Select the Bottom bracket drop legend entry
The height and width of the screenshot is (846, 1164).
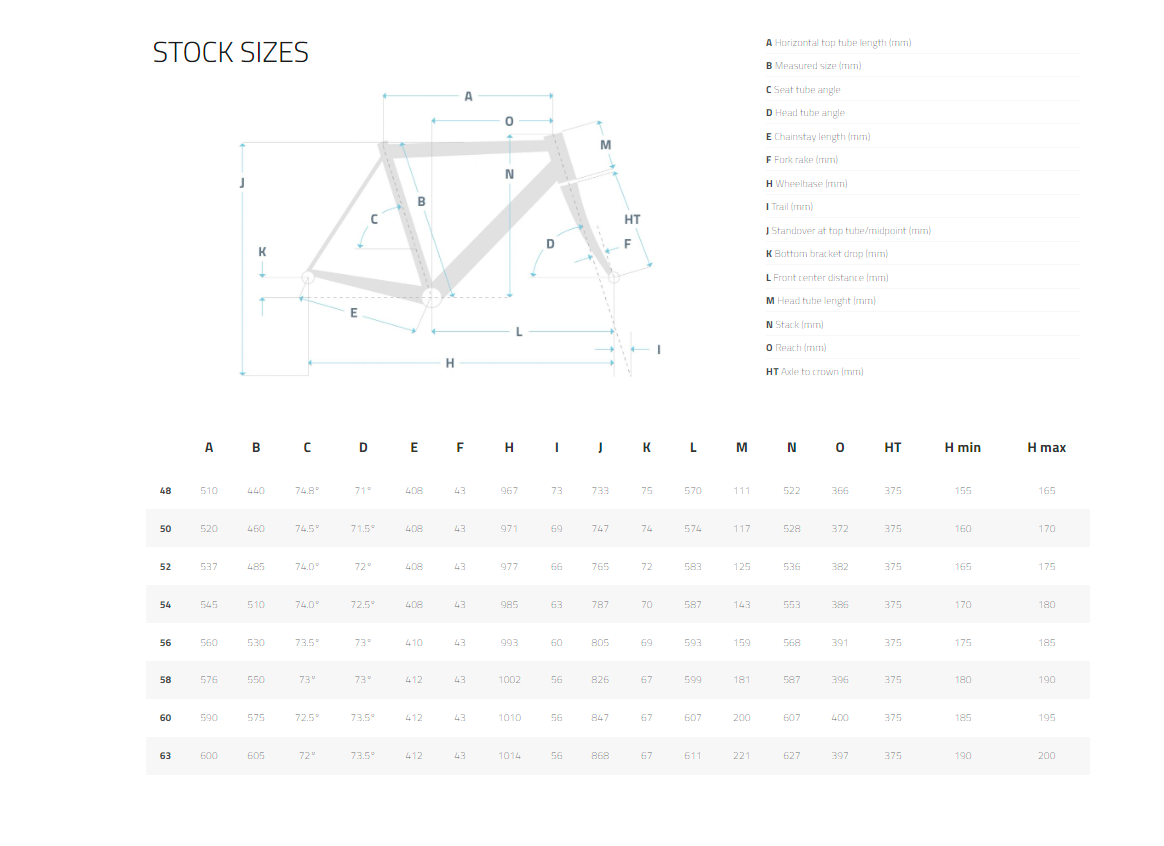(827, 254)
